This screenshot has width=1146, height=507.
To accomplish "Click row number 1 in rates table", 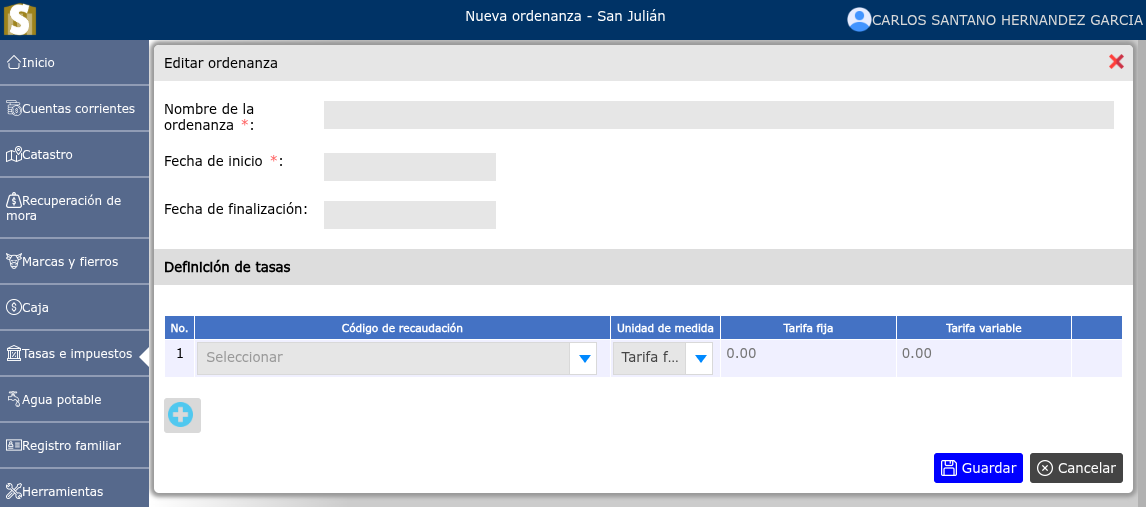I will 180,353.
